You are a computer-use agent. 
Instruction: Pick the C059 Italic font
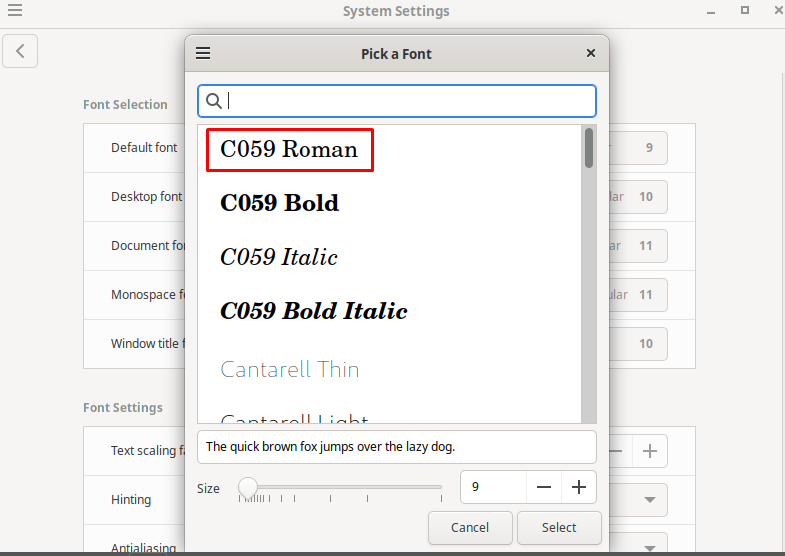(279, 257)
